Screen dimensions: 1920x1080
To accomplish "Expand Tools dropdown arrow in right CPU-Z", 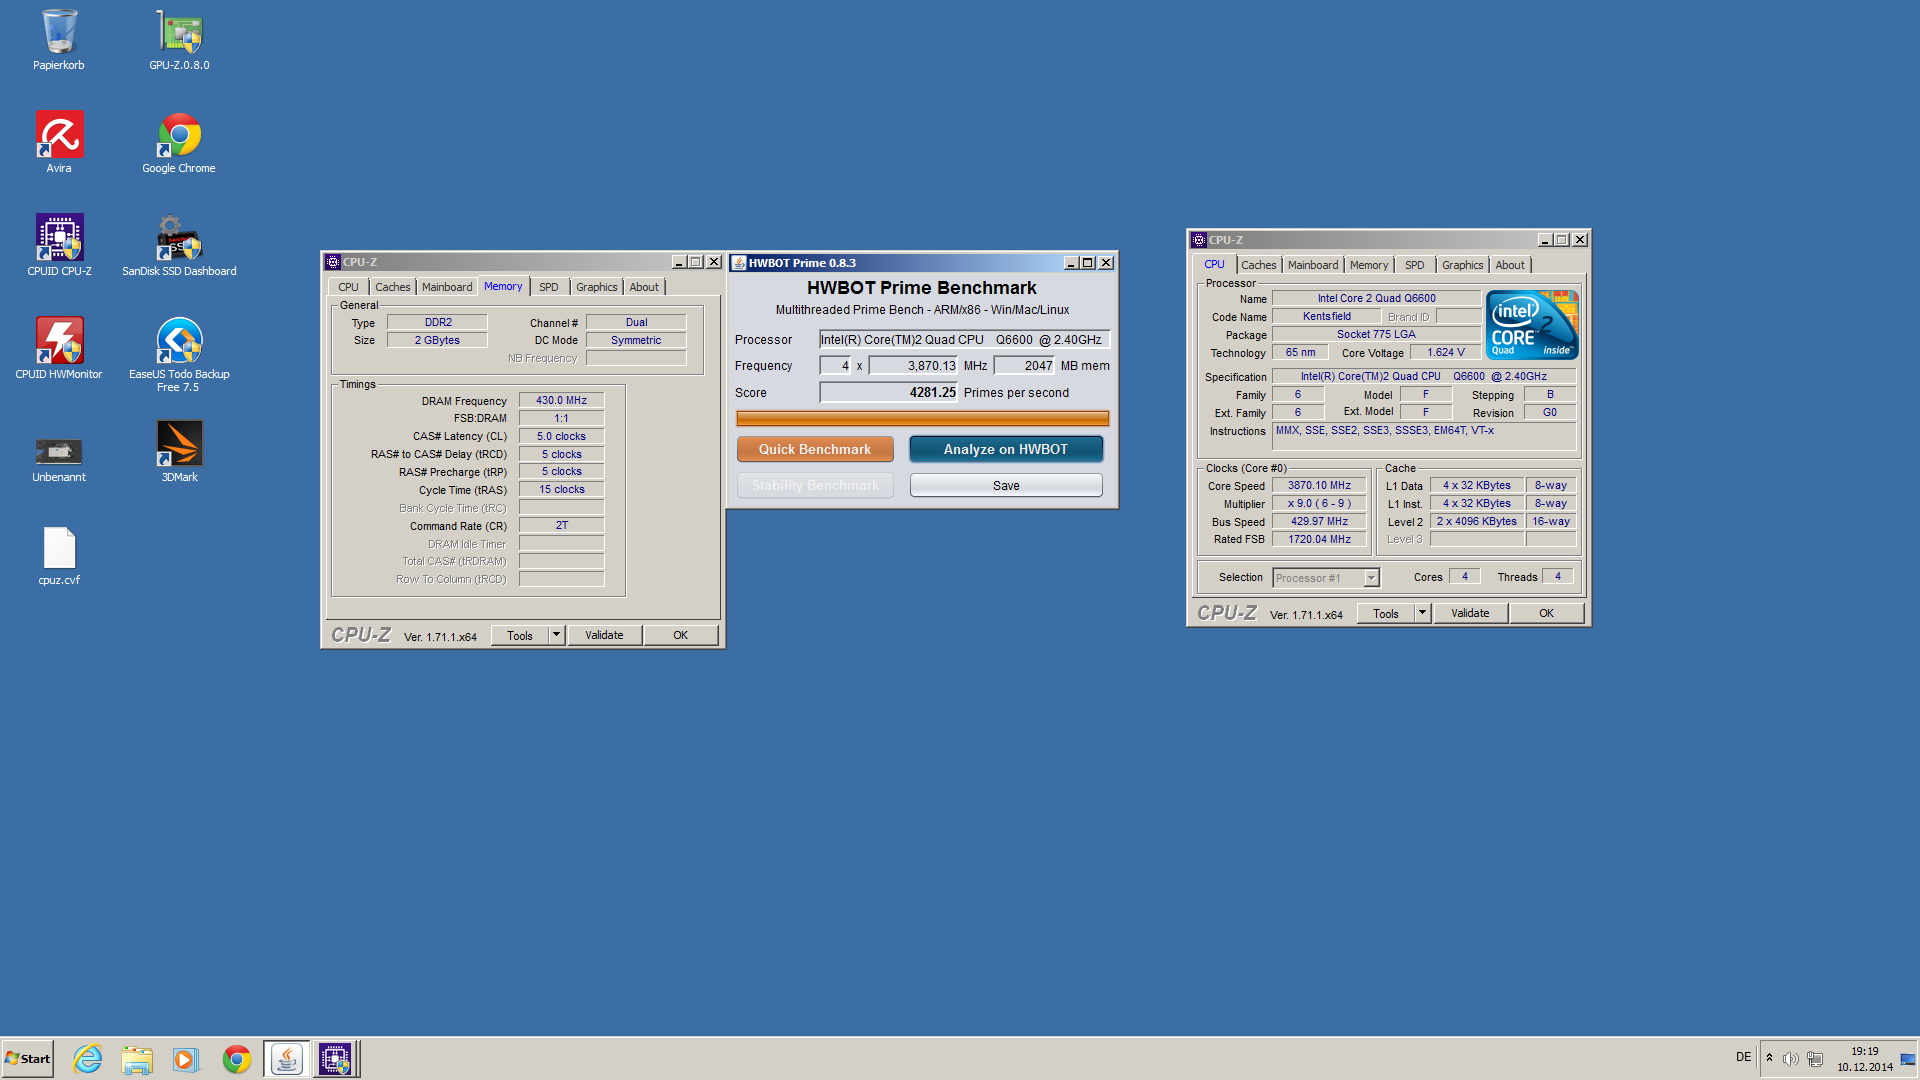I will coord(1423,614).
